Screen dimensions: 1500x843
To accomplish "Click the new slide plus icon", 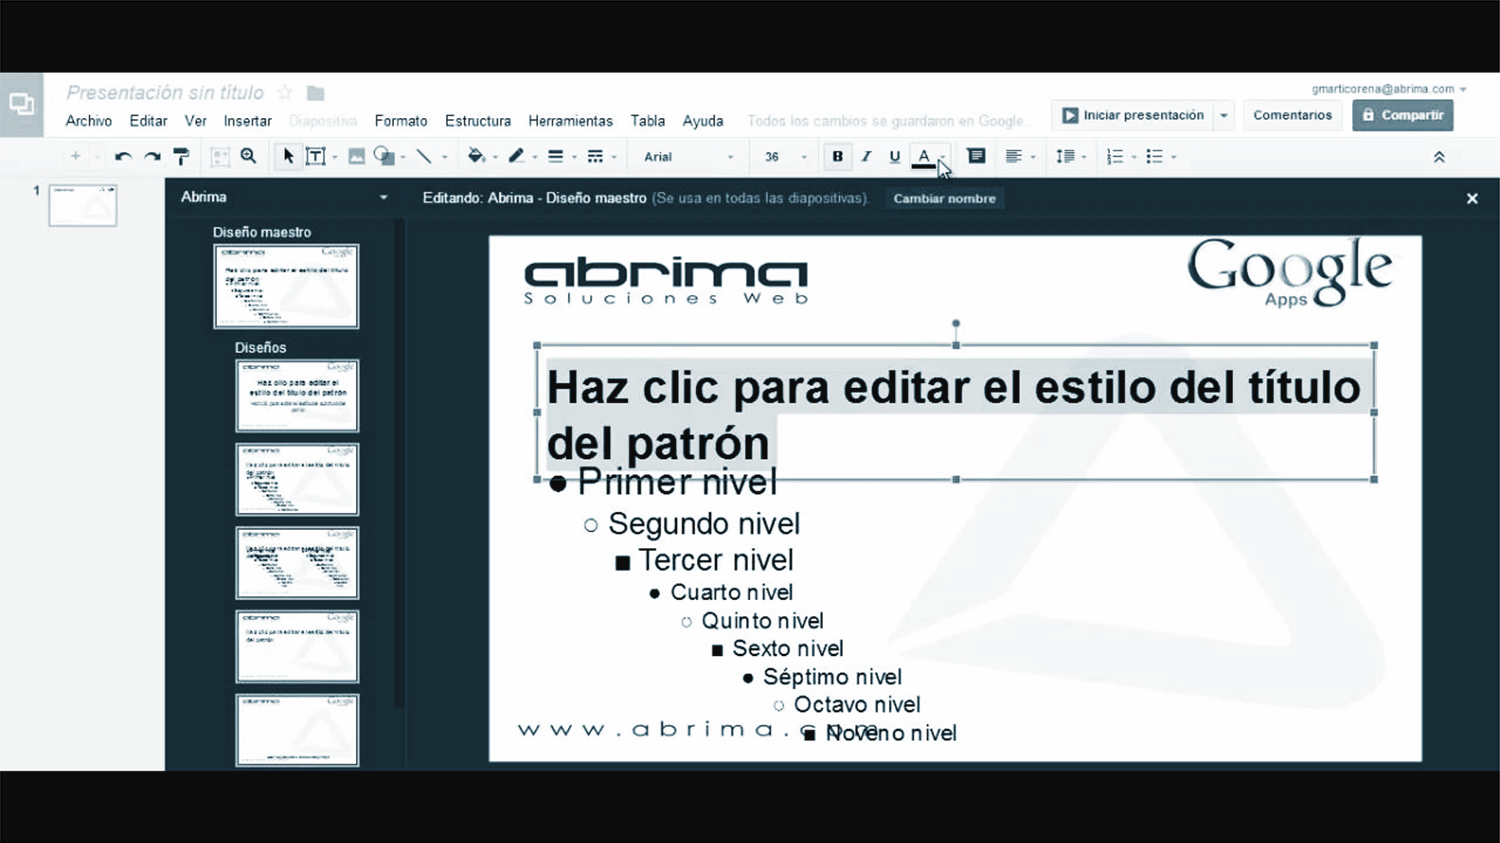I will tap(75, 156).
